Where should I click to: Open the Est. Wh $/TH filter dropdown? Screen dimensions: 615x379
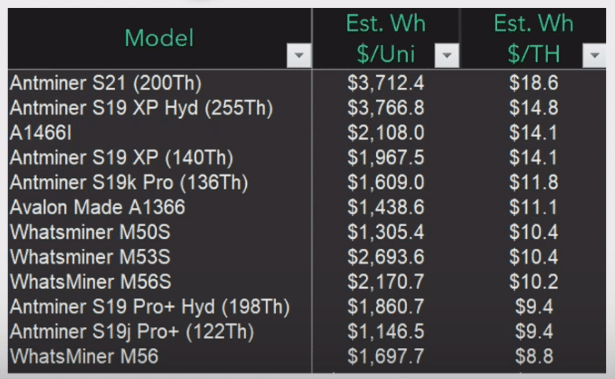coord(595,55)
